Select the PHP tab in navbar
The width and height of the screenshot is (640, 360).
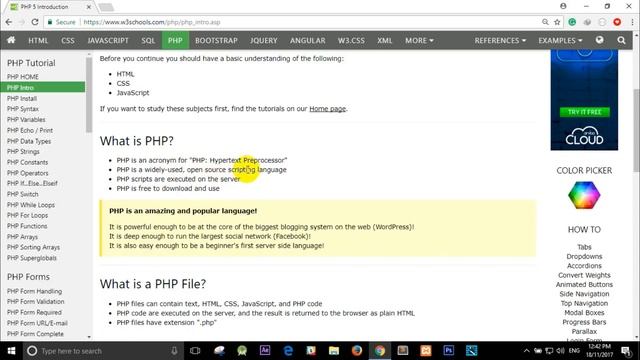point(175,40)
